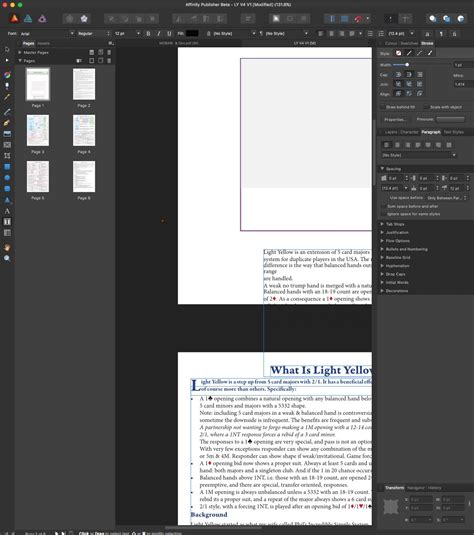Select the Page 2 thumbnail
Screen dimensions: 474x535
tap(84, 84)
